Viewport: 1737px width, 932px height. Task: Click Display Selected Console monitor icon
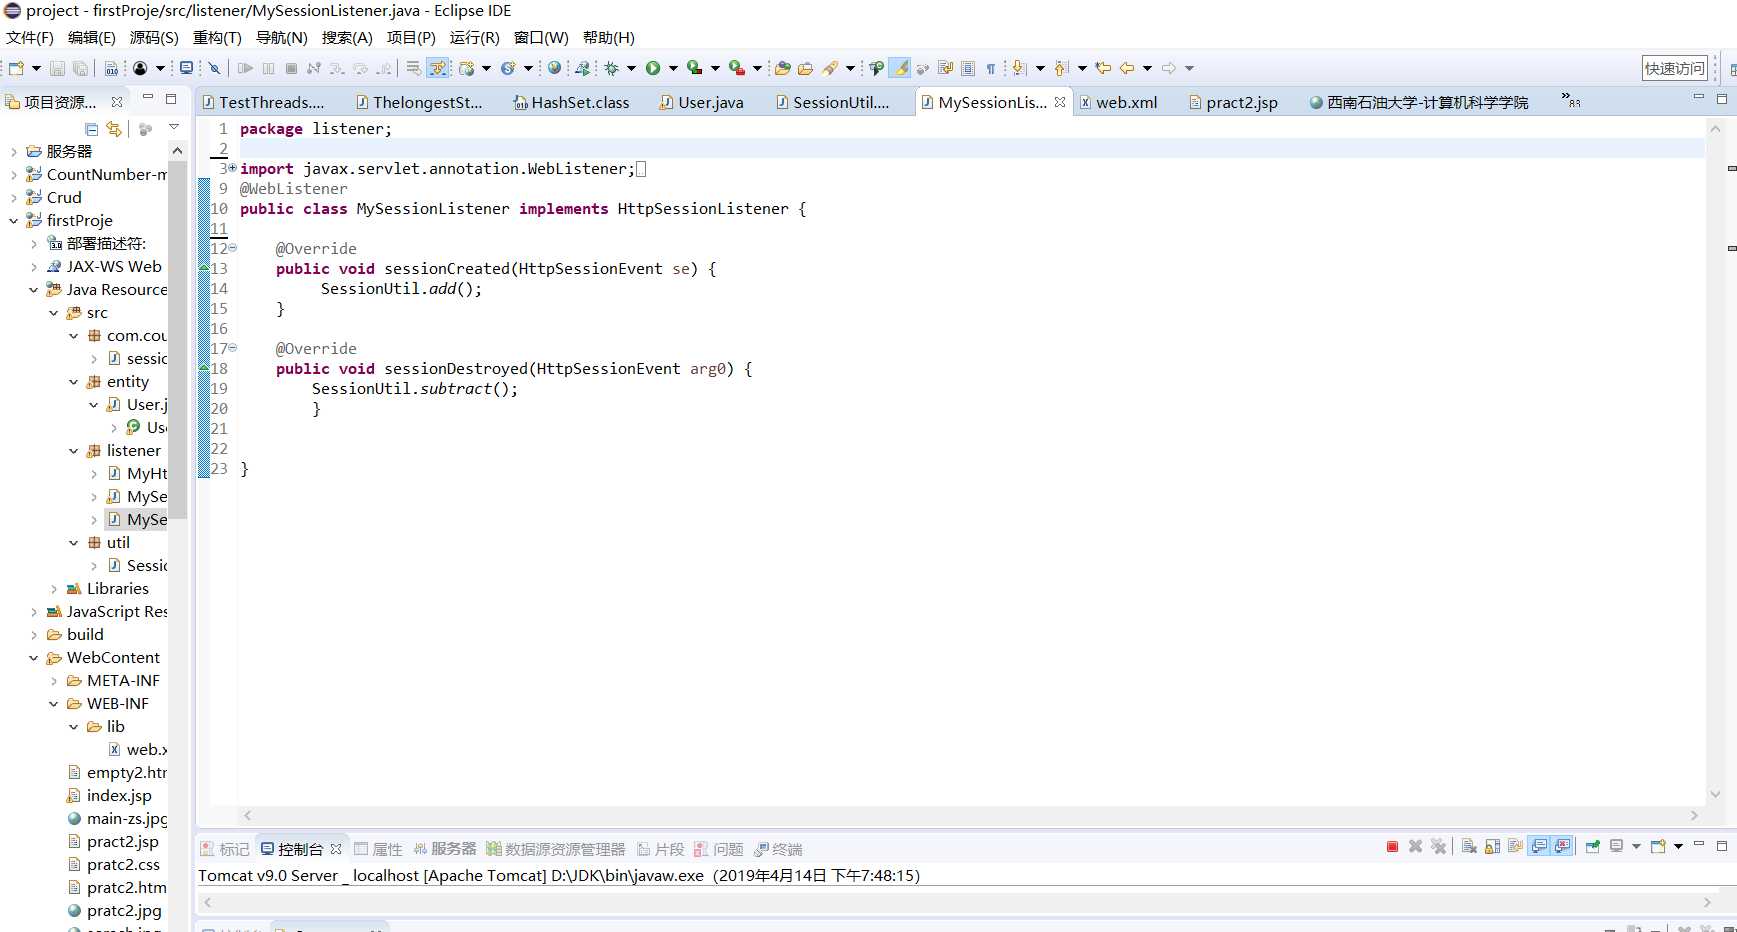pyautogui.click(x=1617, y=846)
